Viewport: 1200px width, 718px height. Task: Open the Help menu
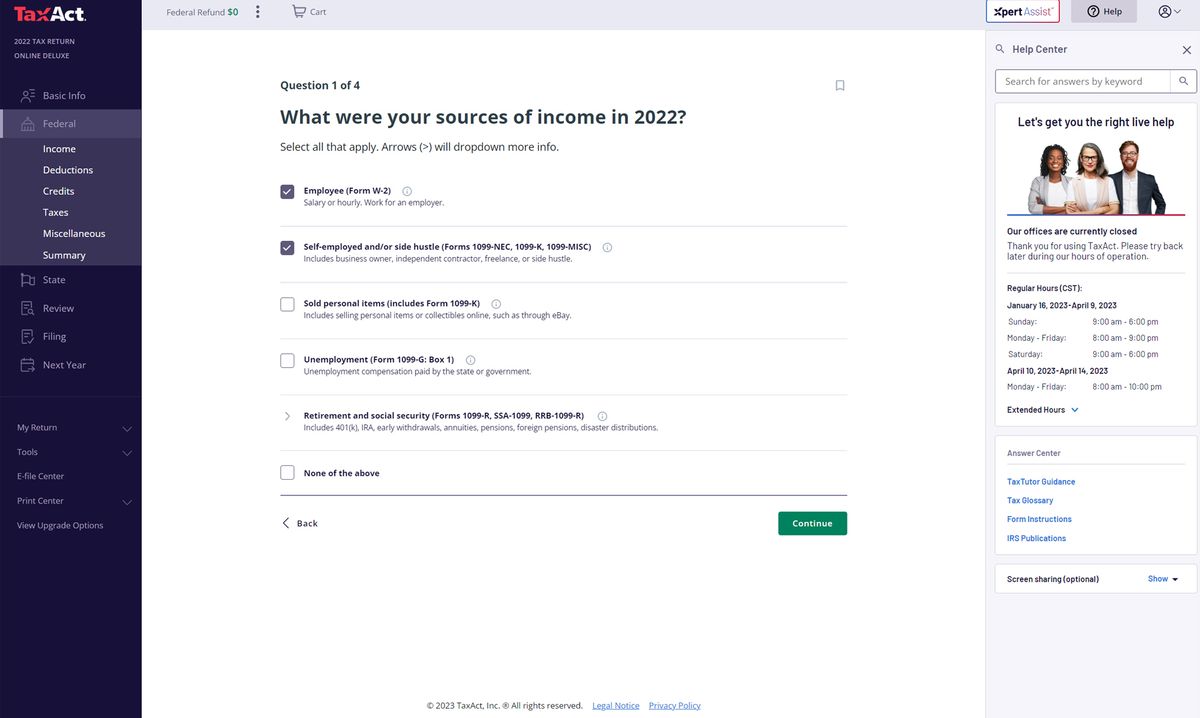(1103, 11)
